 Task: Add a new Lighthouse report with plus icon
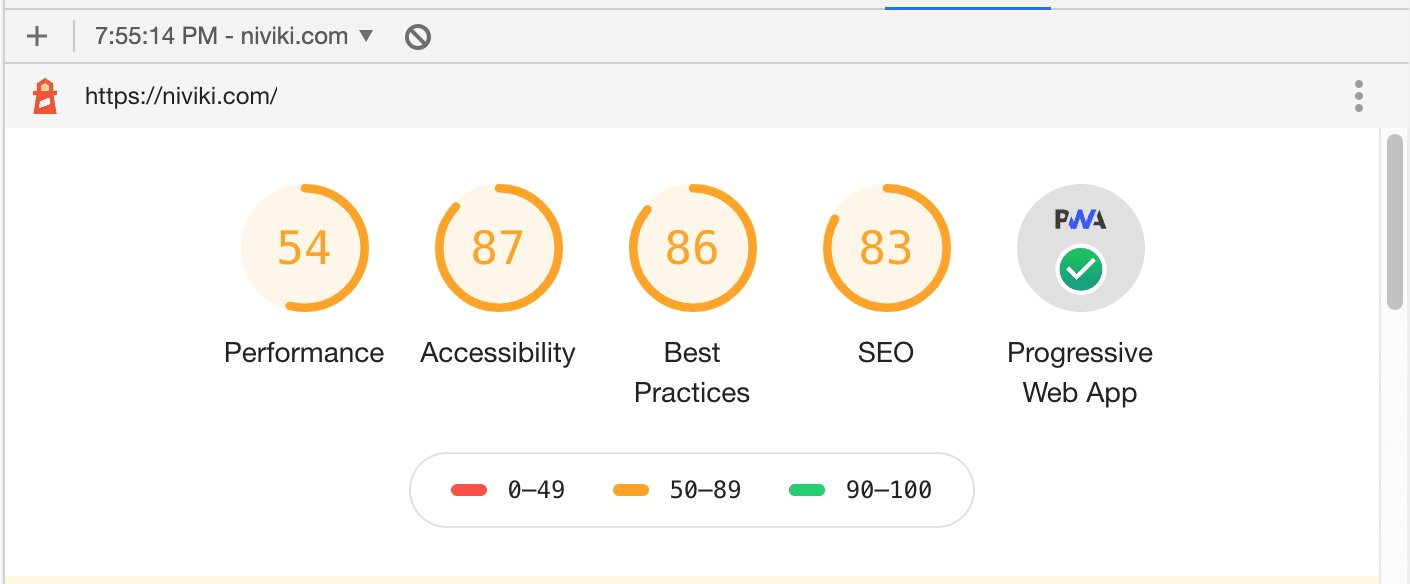click(37, 37)
